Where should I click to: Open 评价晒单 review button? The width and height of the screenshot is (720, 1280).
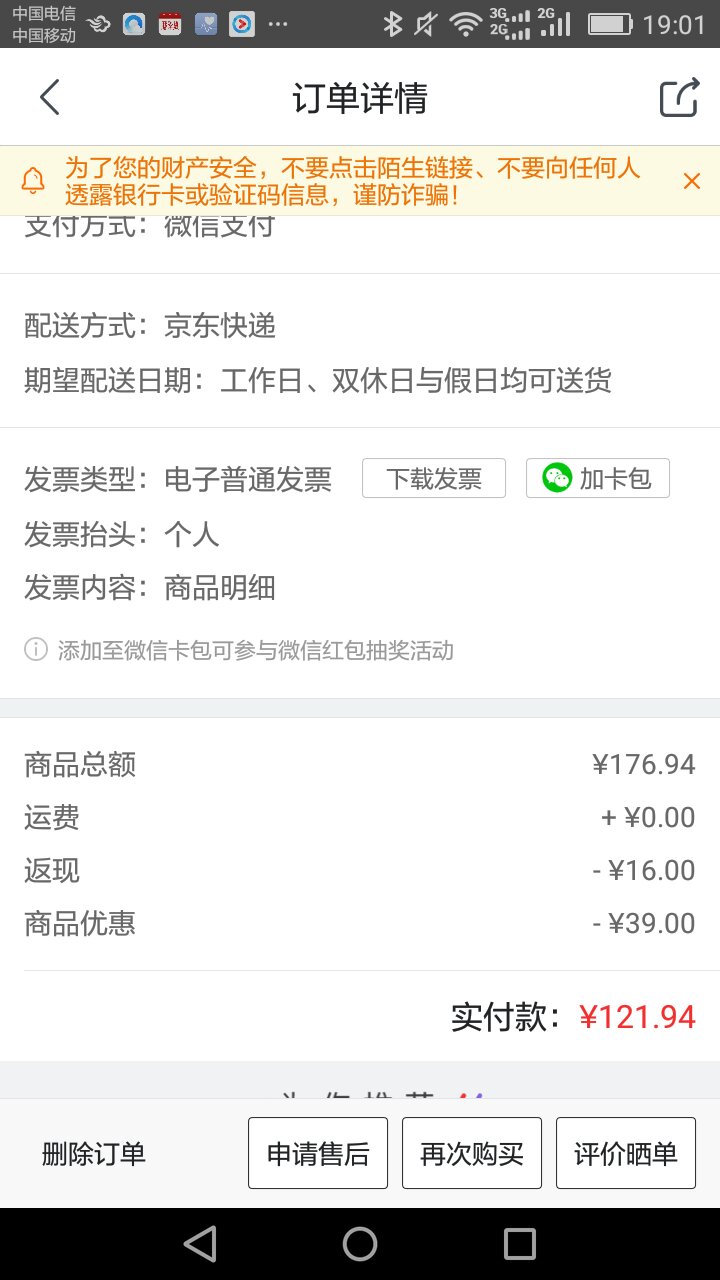click(x=626, y=1153)
